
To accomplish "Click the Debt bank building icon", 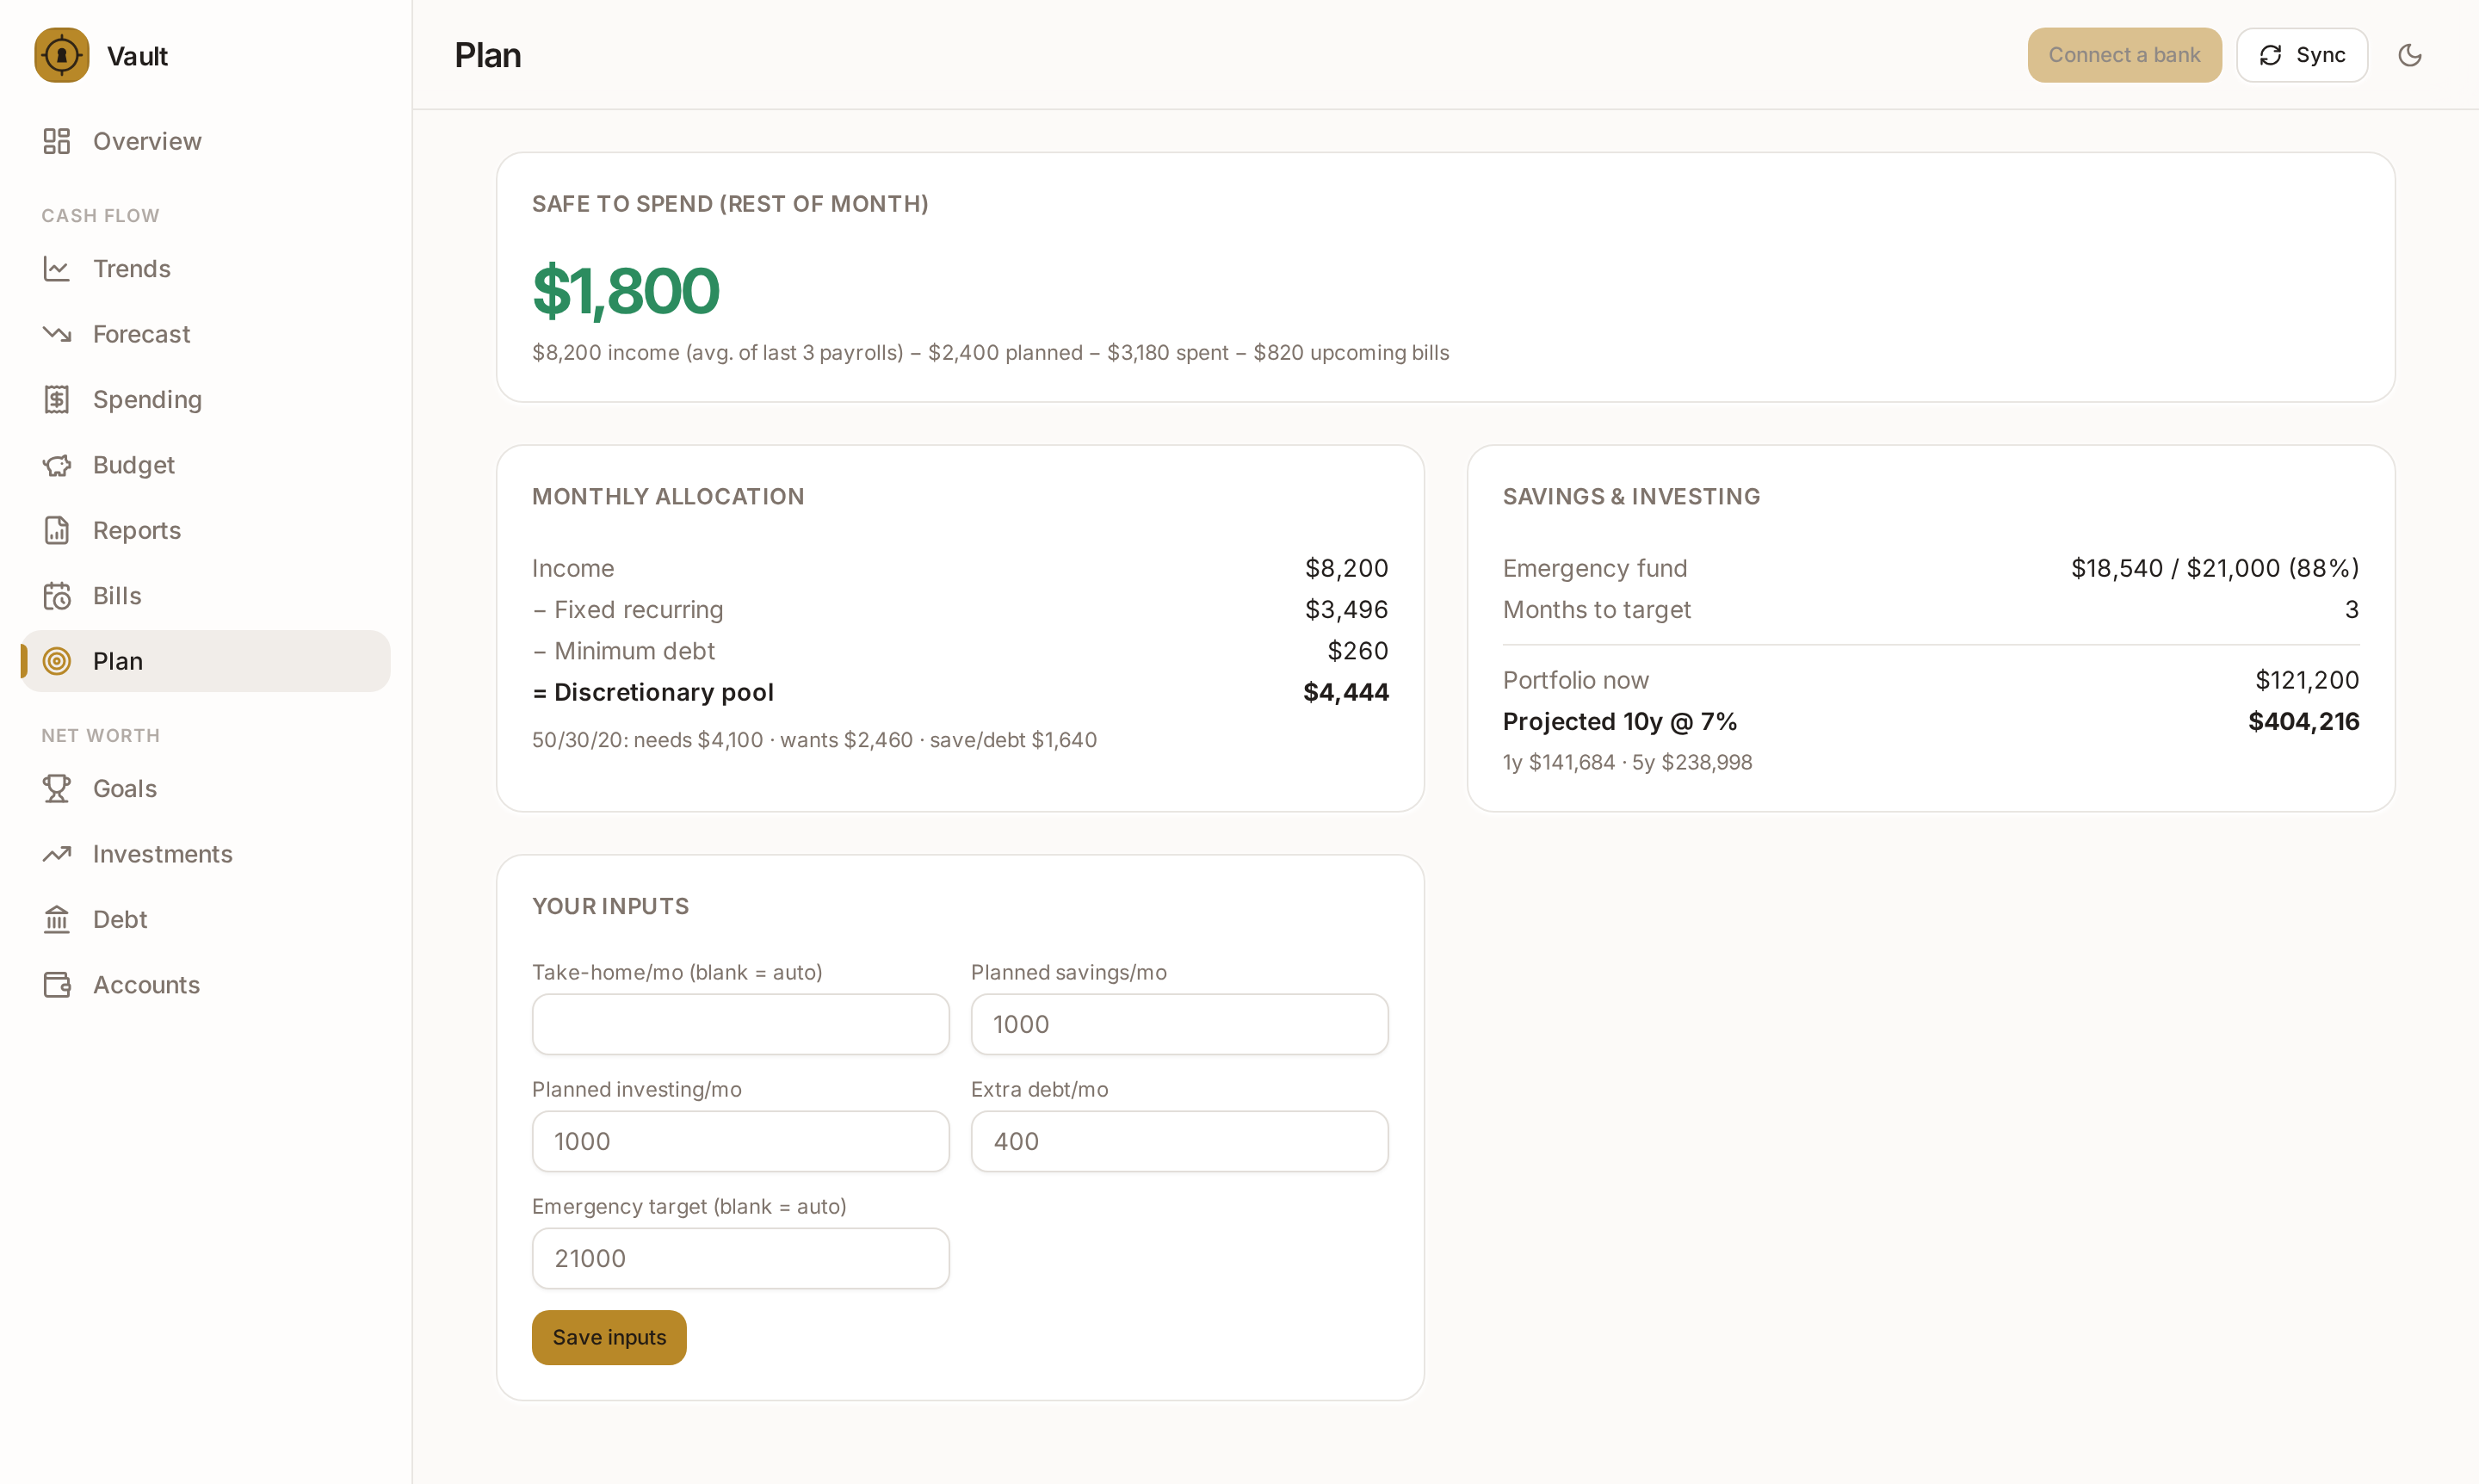I will [57, 919].
